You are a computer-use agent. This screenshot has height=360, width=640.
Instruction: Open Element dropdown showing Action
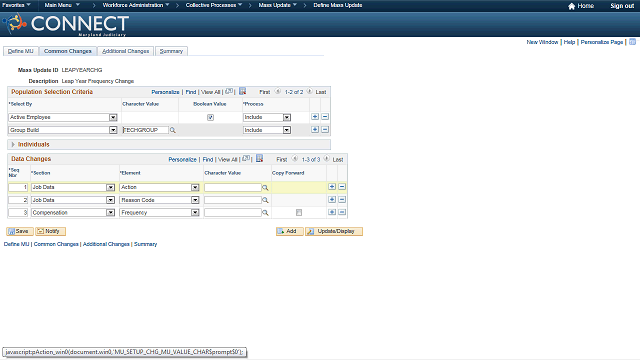click(160, 187)
